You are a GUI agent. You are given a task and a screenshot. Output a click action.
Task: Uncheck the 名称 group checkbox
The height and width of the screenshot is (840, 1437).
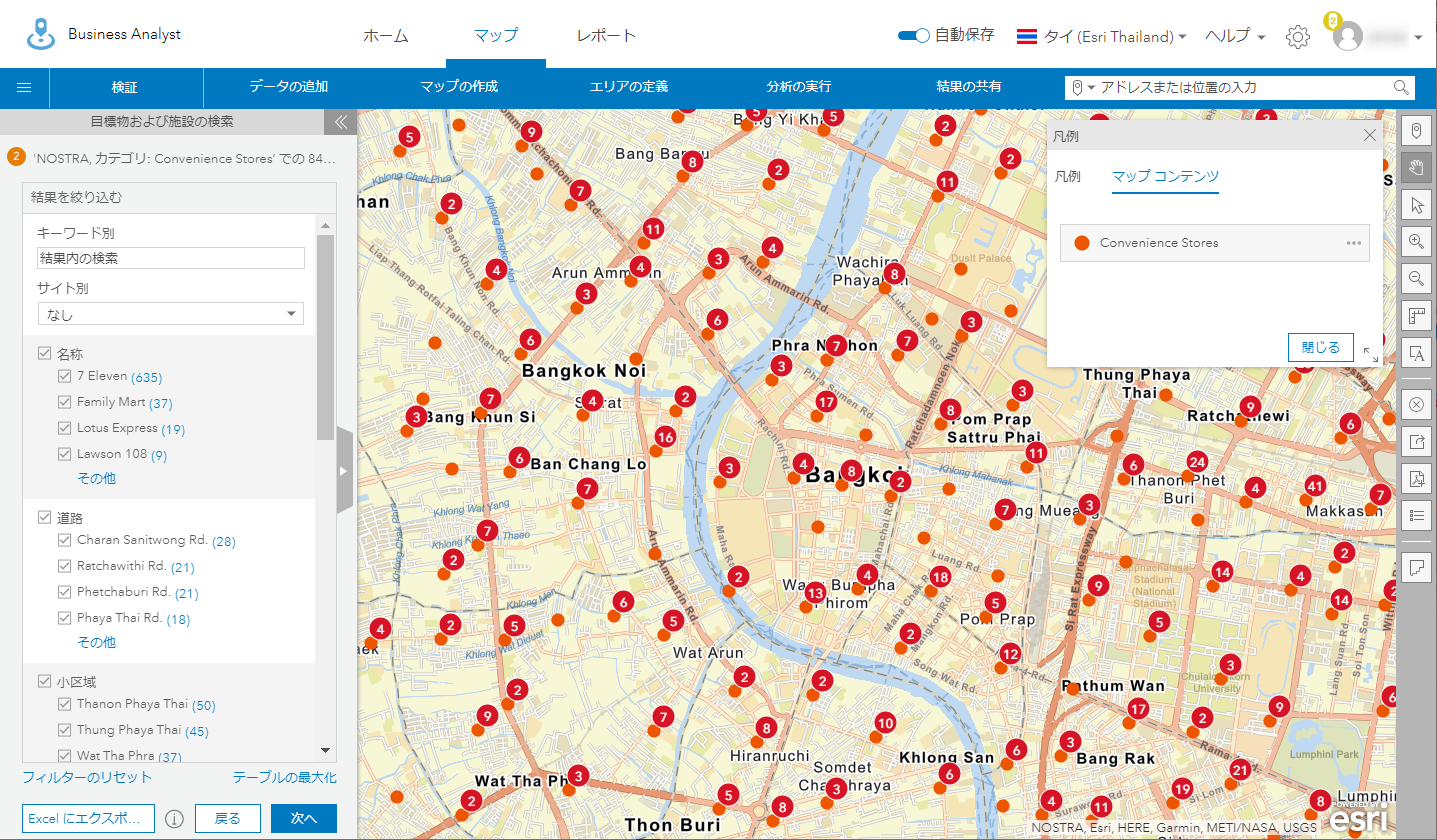44,353
